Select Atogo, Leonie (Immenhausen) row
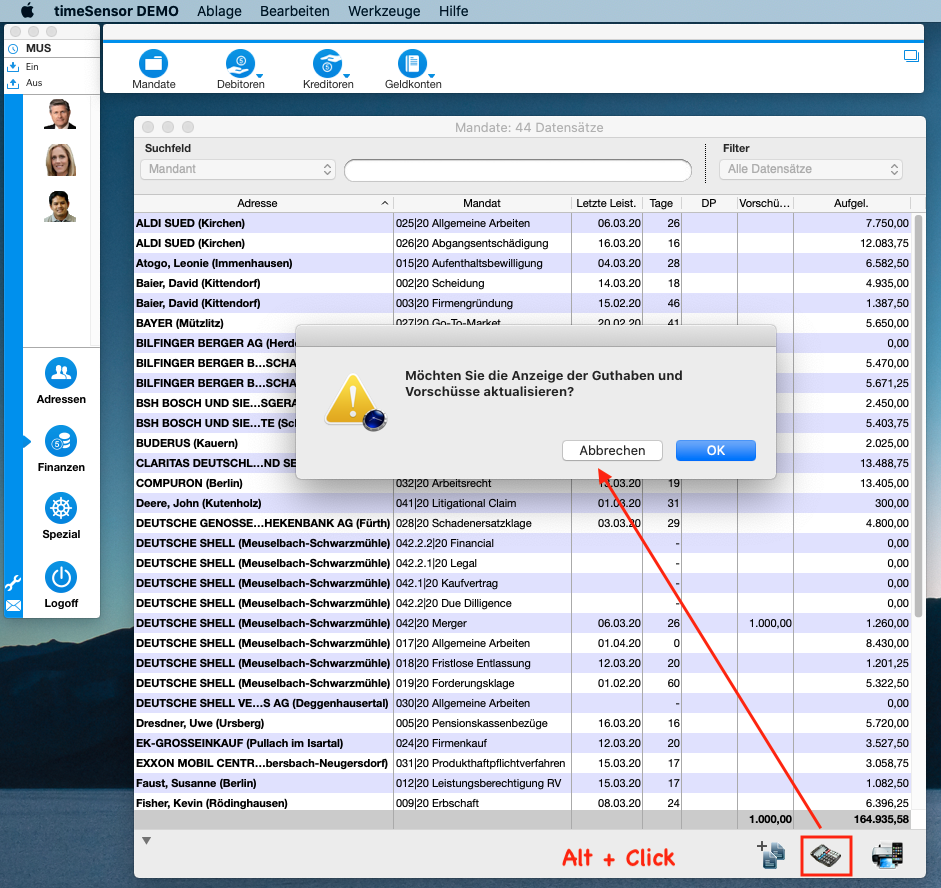Image resolution: width=941 pixels, height=888 pixels. pyautogui.click(x=523, y=263)
